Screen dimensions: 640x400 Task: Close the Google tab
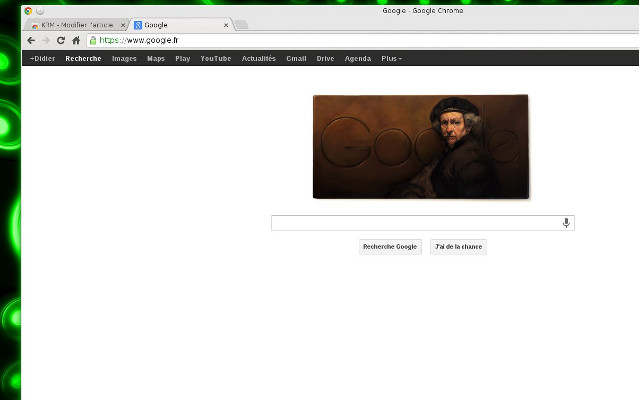click(226, 25)
